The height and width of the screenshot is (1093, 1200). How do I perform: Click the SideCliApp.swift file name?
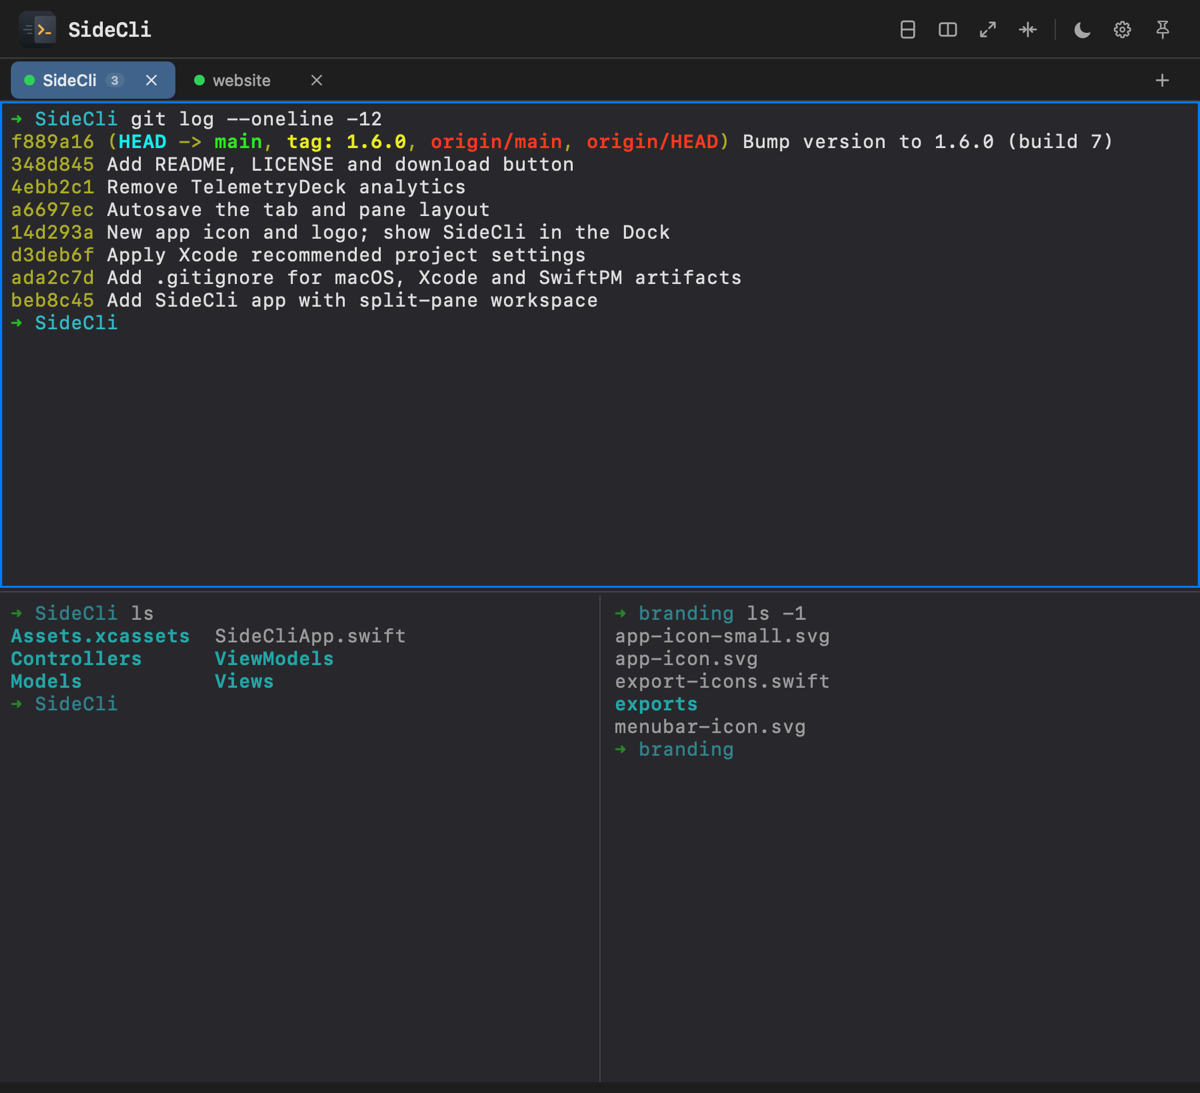point(310,636)
